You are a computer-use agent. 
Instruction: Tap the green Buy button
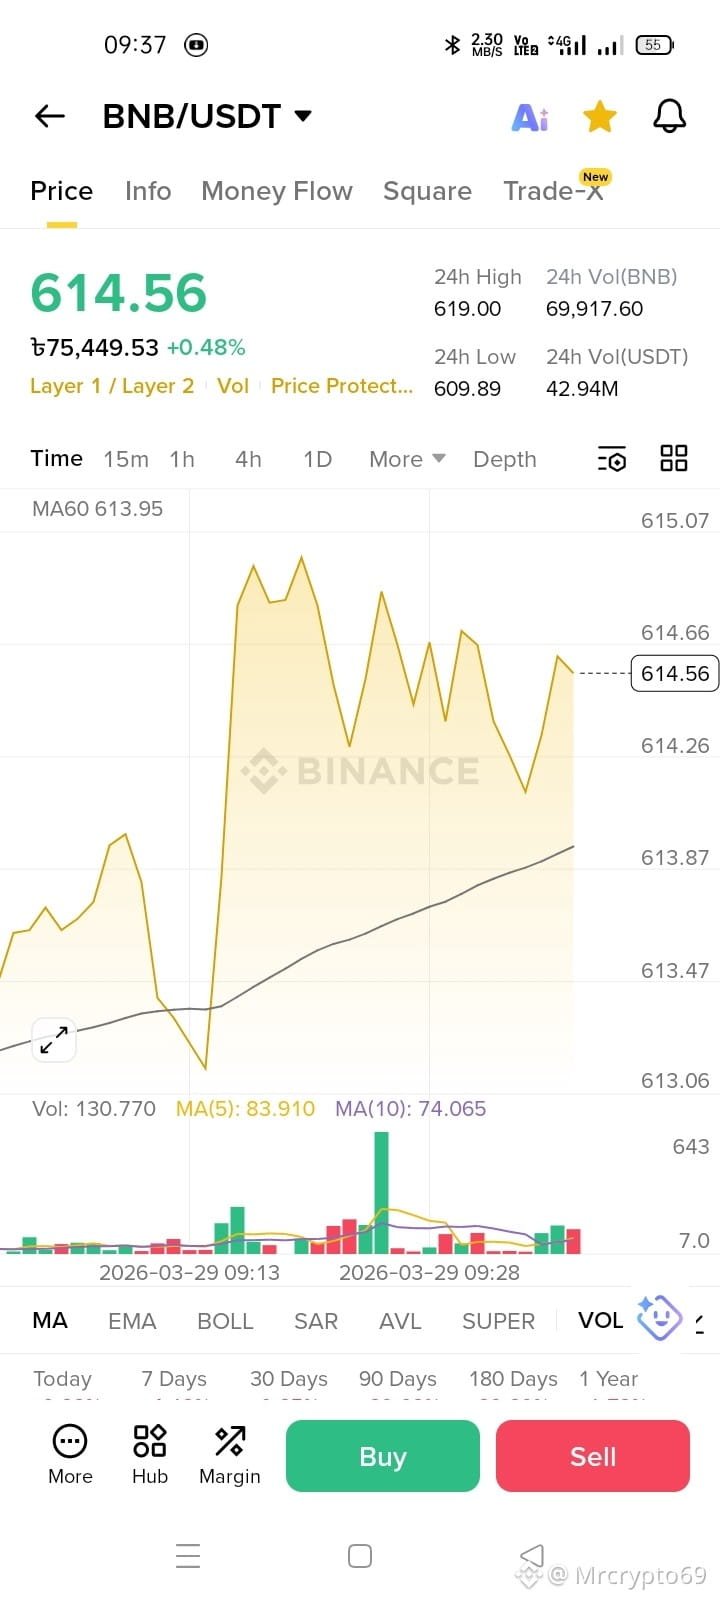[x=383, y=1456]
